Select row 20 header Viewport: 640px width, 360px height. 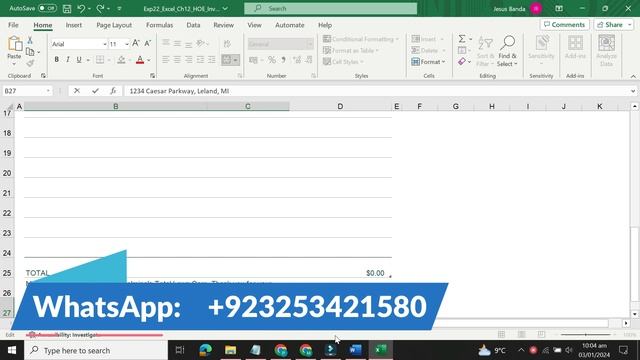[x=7, y=173]
